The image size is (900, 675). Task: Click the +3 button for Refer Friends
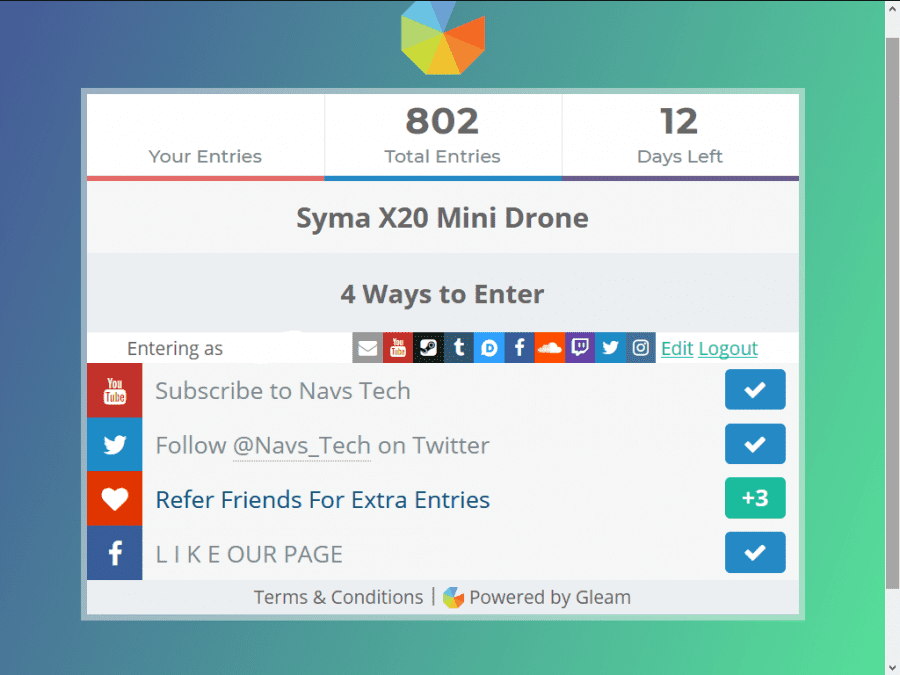click(x=755, y=498)
